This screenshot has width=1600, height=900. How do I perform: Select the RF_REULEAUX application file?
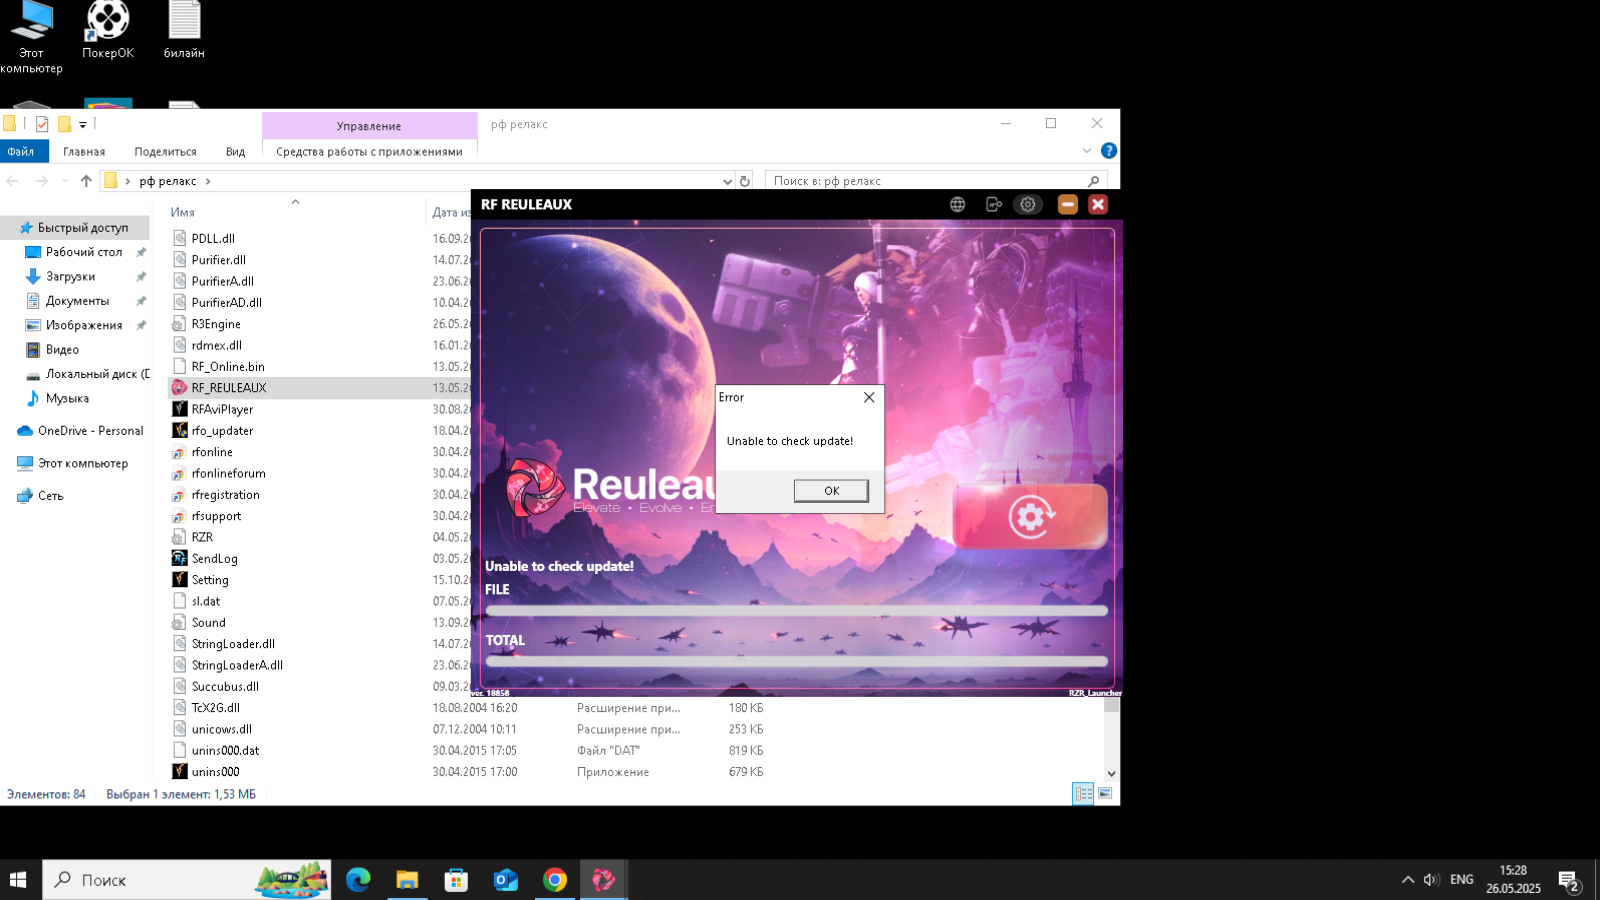coord(229,388)
